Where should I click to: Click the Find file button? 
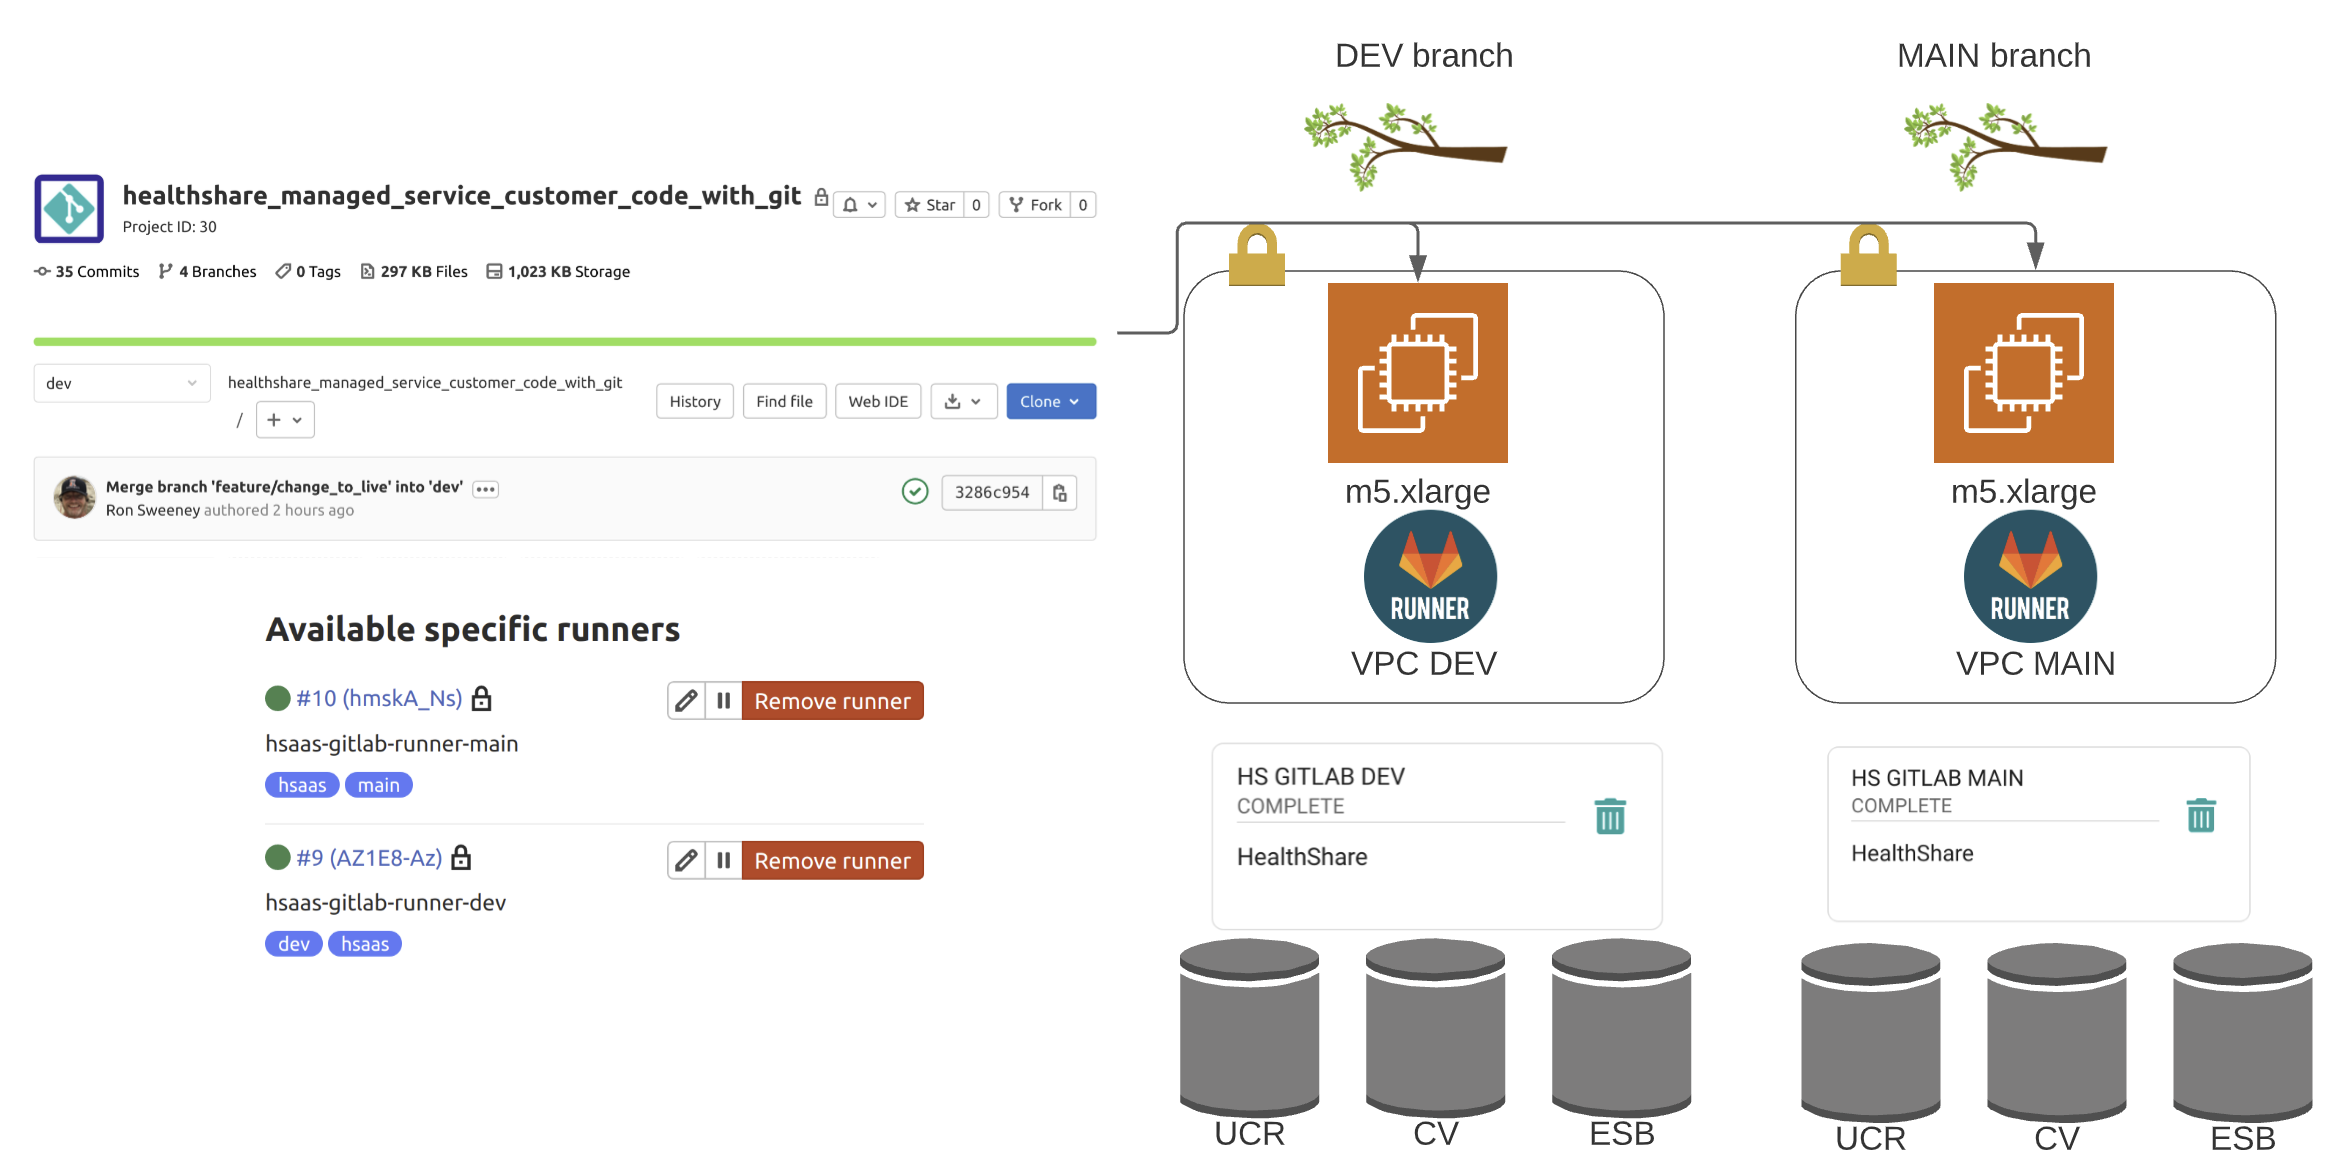click(x=784, y=401)
